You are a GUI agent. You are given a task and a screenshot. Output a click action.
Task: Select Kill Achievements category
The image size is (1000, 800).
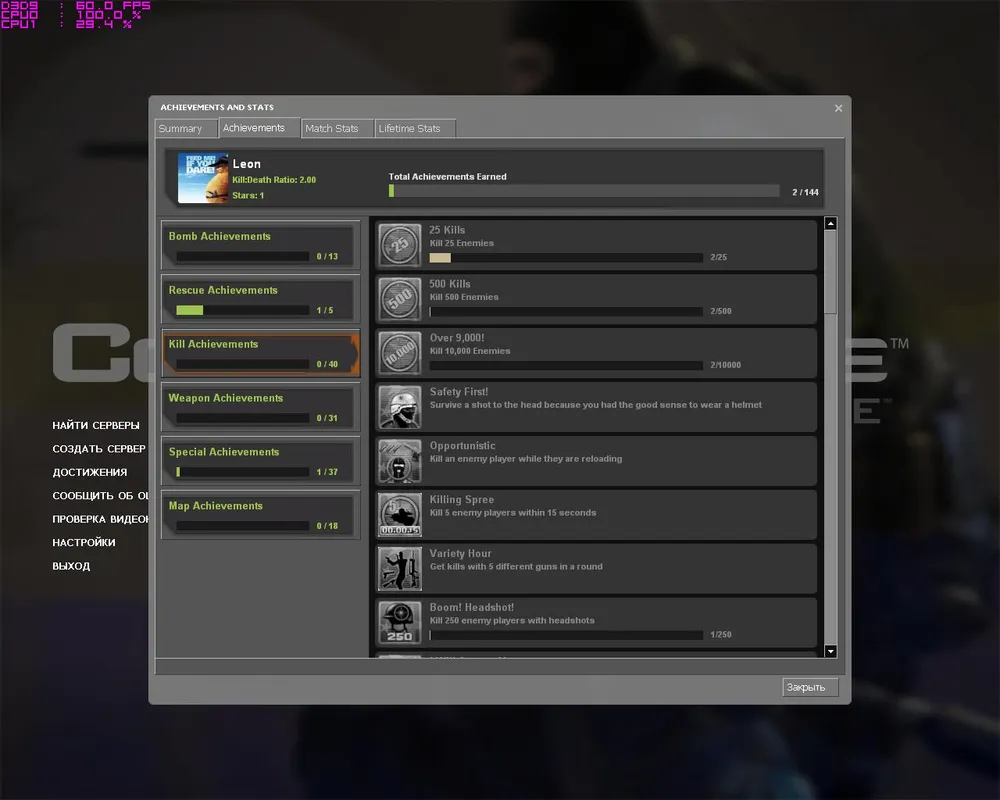260,353
